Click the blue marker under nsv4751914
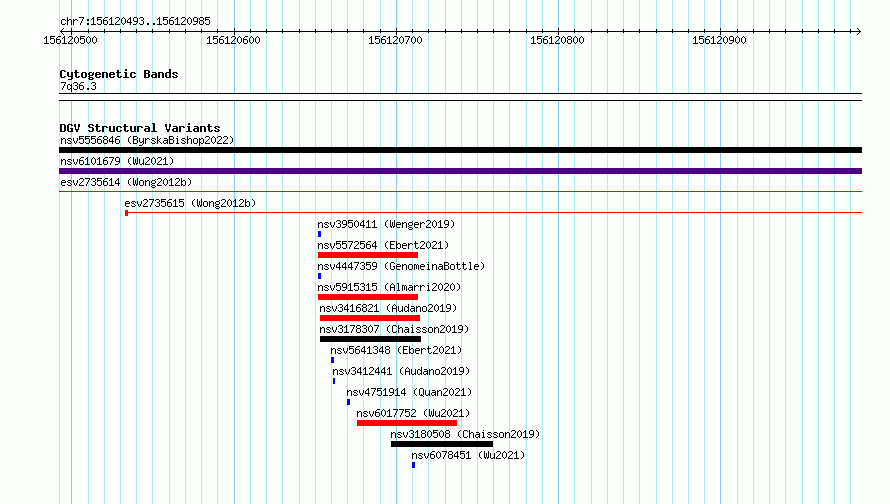The width and height of the screenshot is (890, 504). pyautogui.click(x=349, y=402)
